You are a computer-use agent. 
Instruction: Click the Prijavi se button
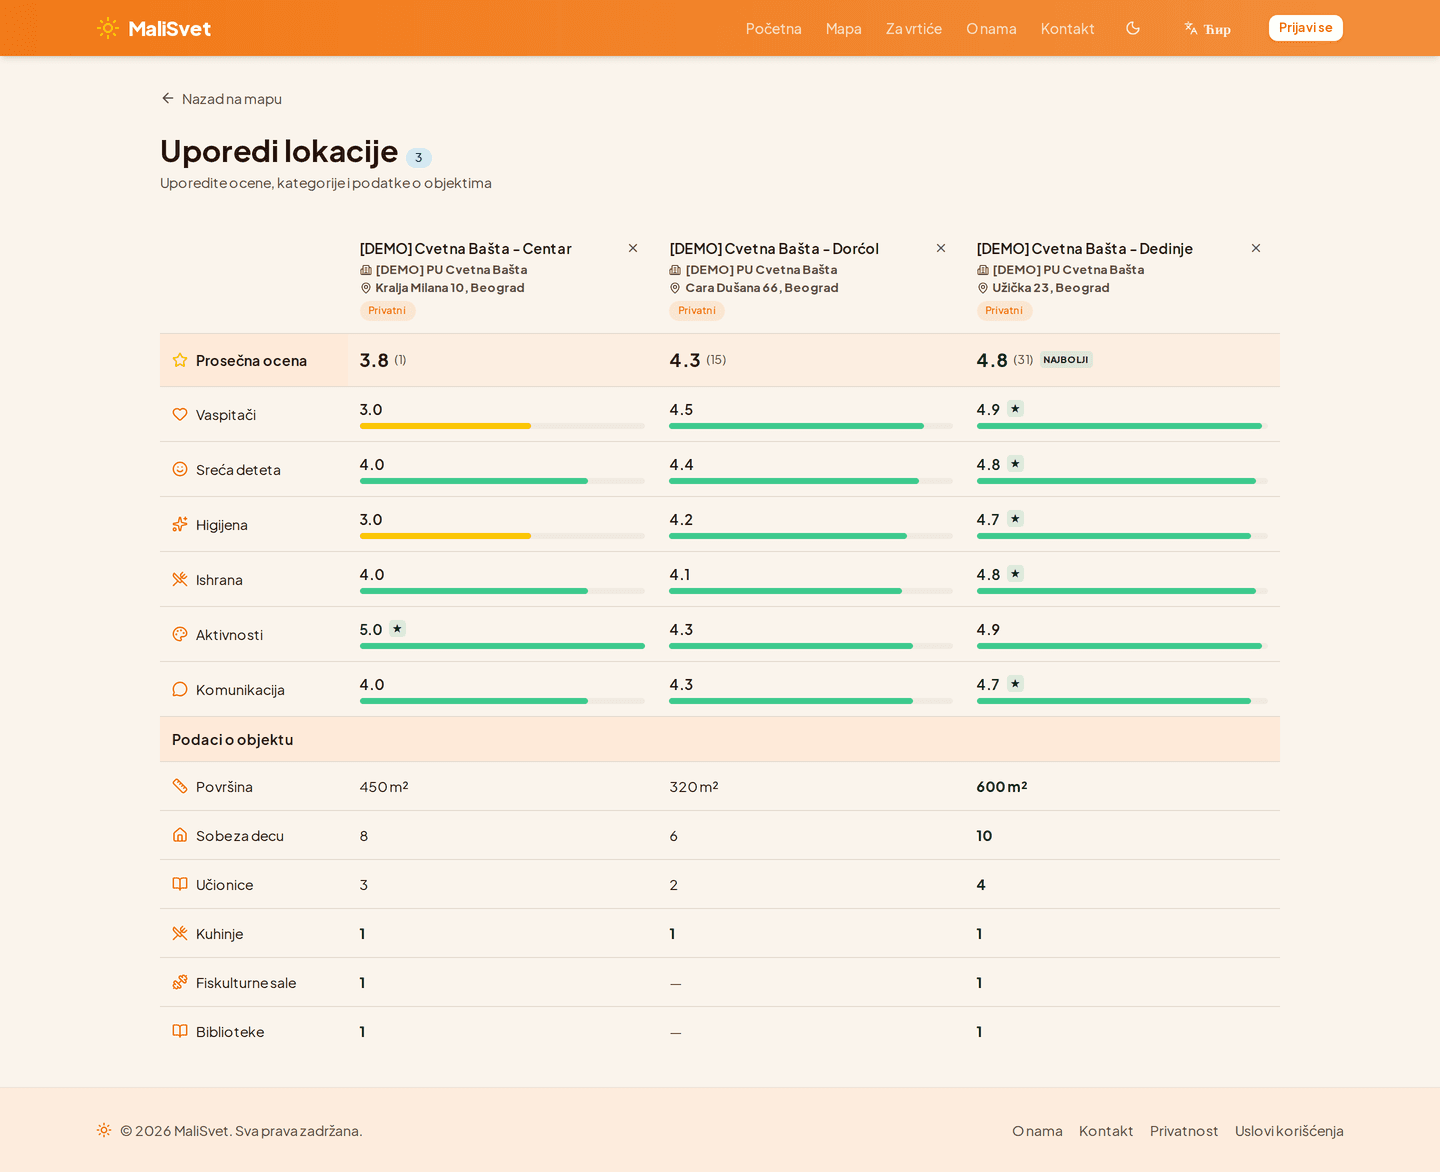1305,28
